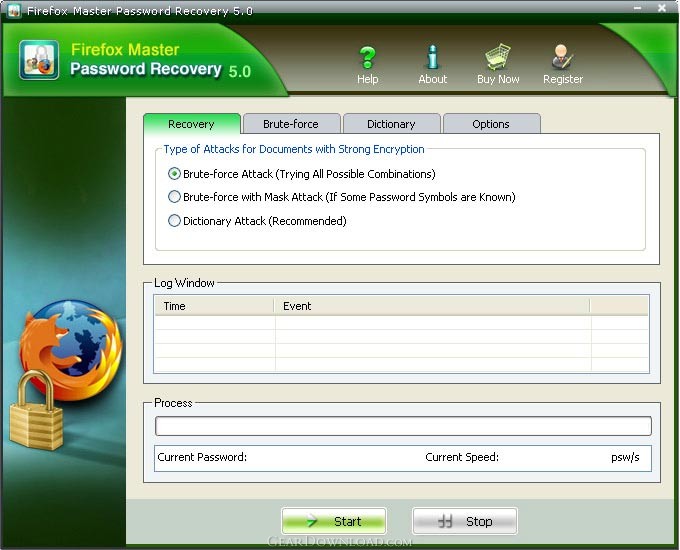Click the Current Password label
The width and height of the screenshot is (680, 550).
[202, 457]
